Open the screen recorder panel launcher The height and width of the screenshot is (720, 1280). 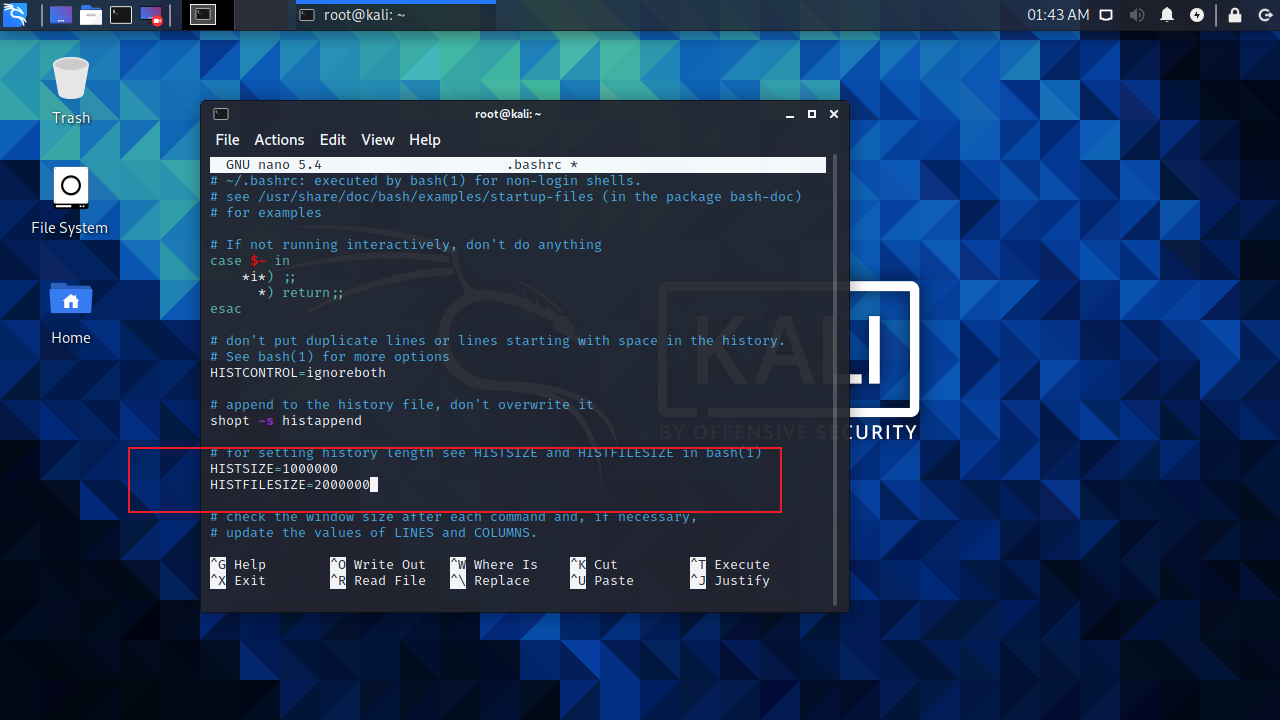(x=152, y=15)
